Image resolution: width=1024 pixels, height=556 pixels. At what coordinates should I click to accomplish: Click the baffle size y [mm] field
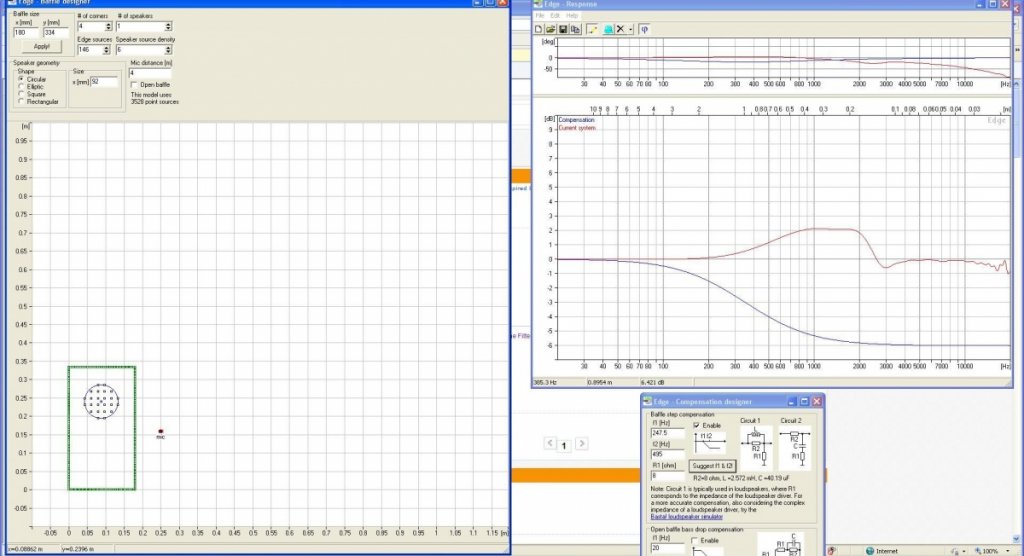56,33
